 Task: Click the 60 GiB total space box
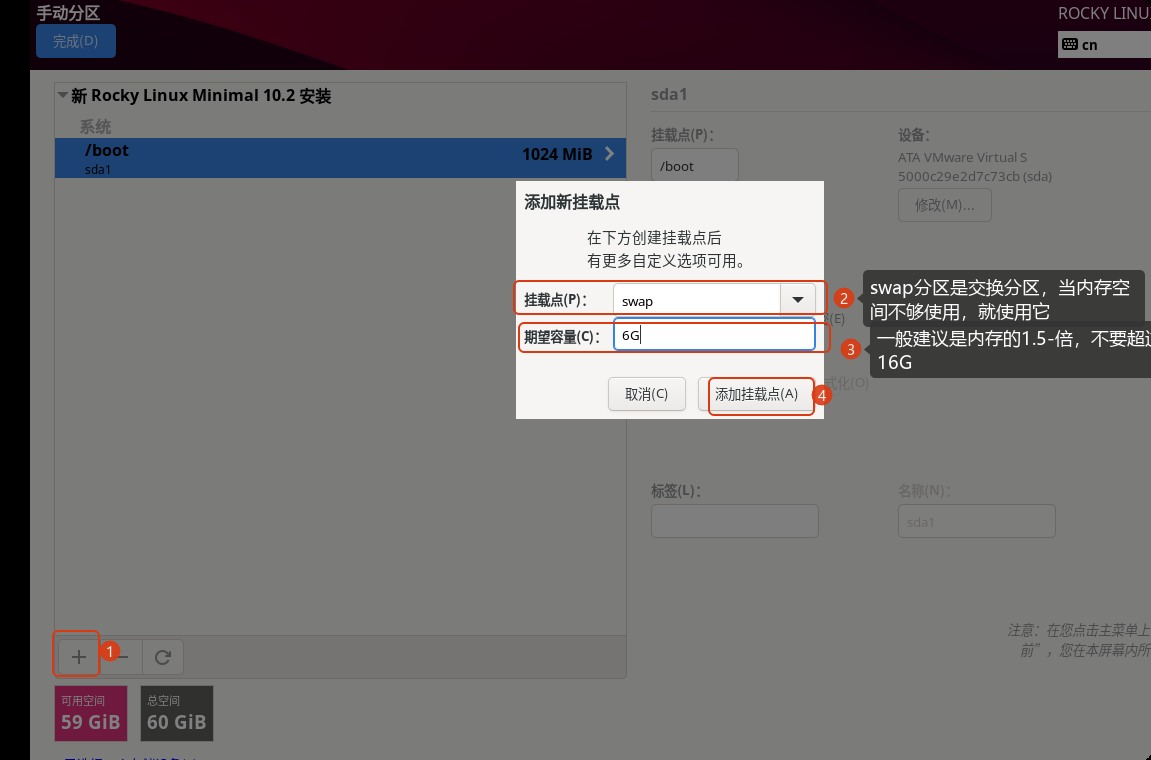[x=177, y=713]
